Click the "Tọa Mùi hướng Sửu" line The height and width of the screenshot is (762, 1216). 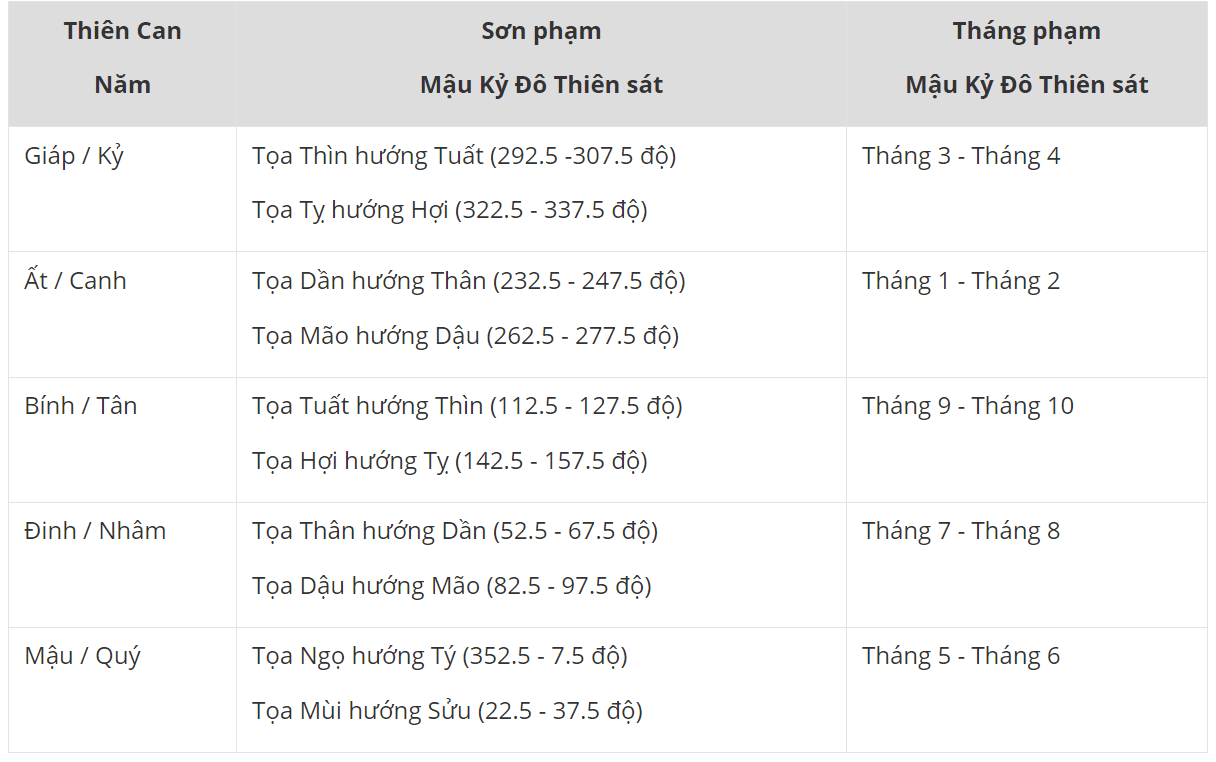(x=447, y=711)
